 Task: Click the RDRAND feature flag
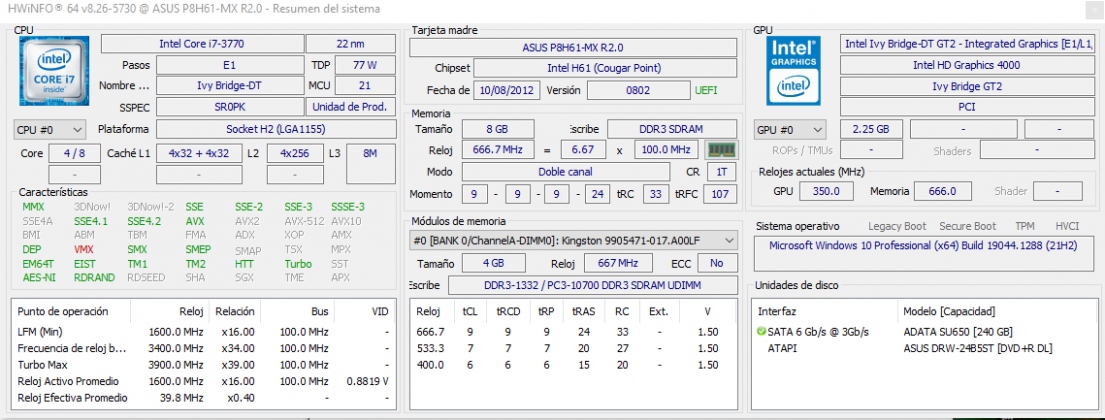94,278
